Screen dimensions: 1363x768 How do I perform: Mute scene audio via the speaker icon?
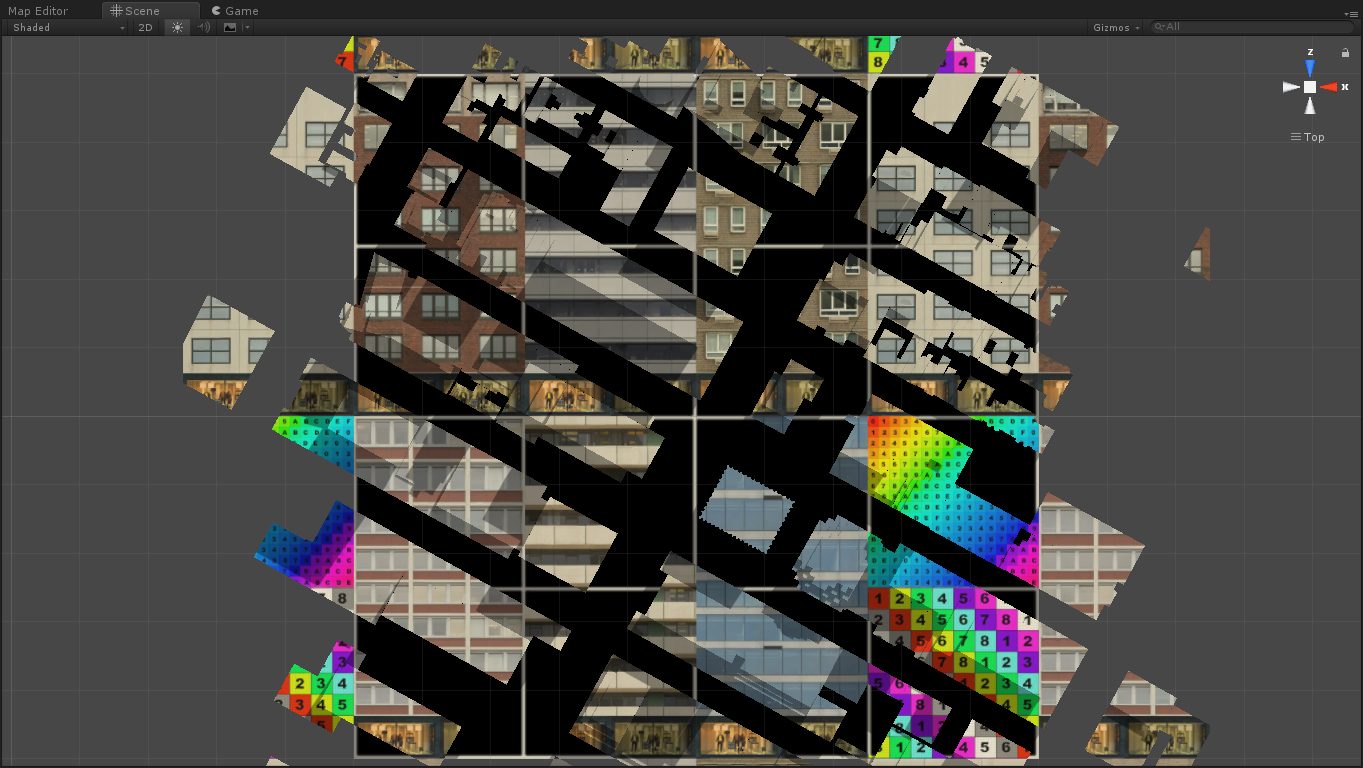click(203, 27)
